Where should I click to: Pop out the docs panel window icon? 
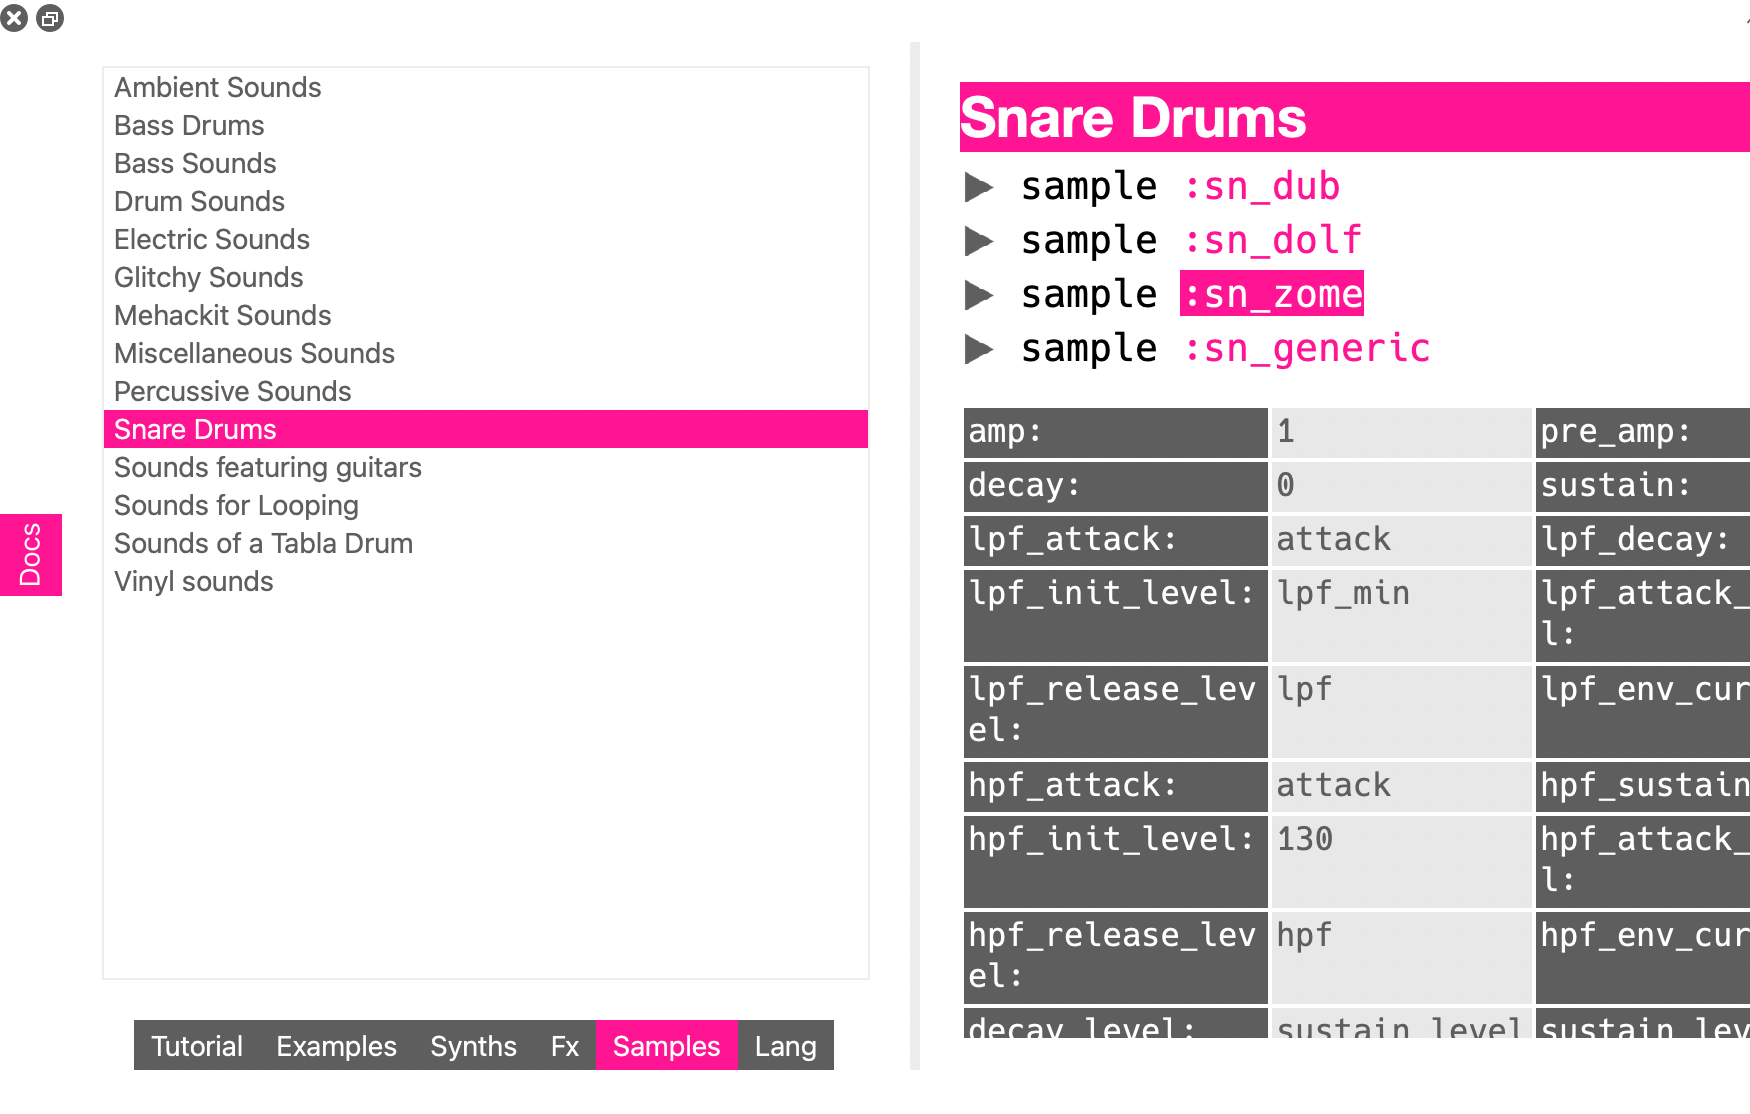50,18
